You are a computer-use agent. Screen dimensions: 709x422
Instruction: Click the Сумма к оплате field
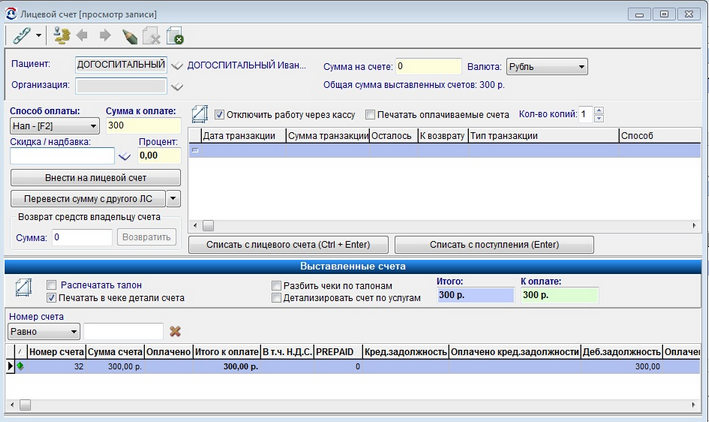point(143,126)
